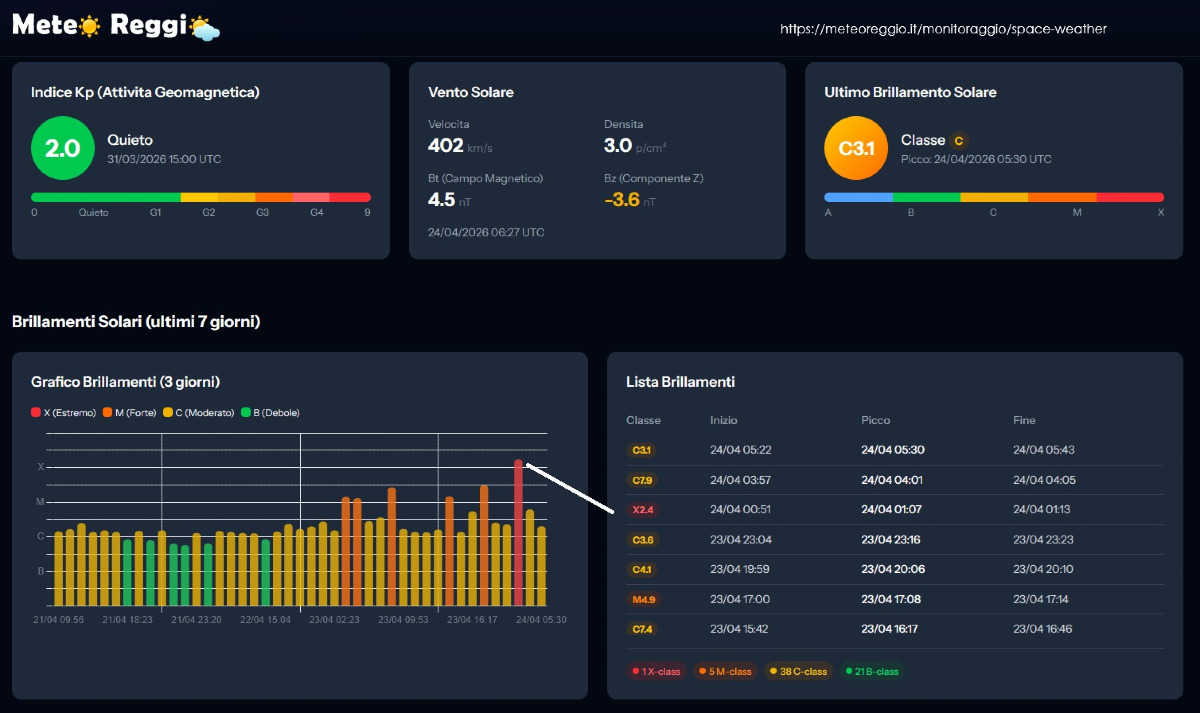Click the small Classe C badge
This screenshot has width=1200, height=713.
959,141
